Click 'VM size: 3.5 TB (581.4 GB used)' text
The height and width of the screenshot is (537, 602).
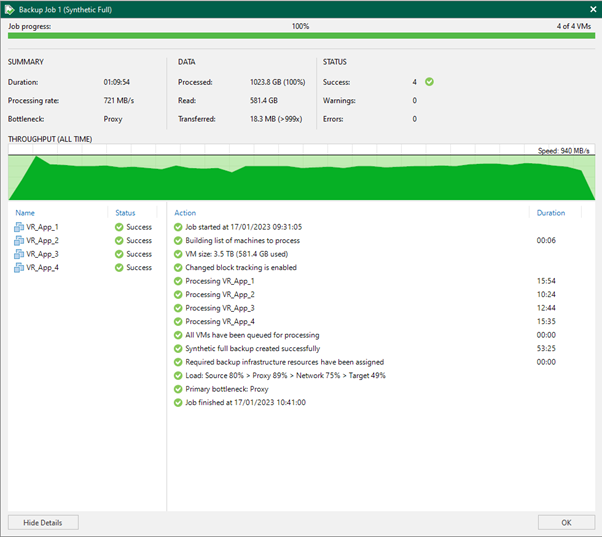[x=236, y=254]
